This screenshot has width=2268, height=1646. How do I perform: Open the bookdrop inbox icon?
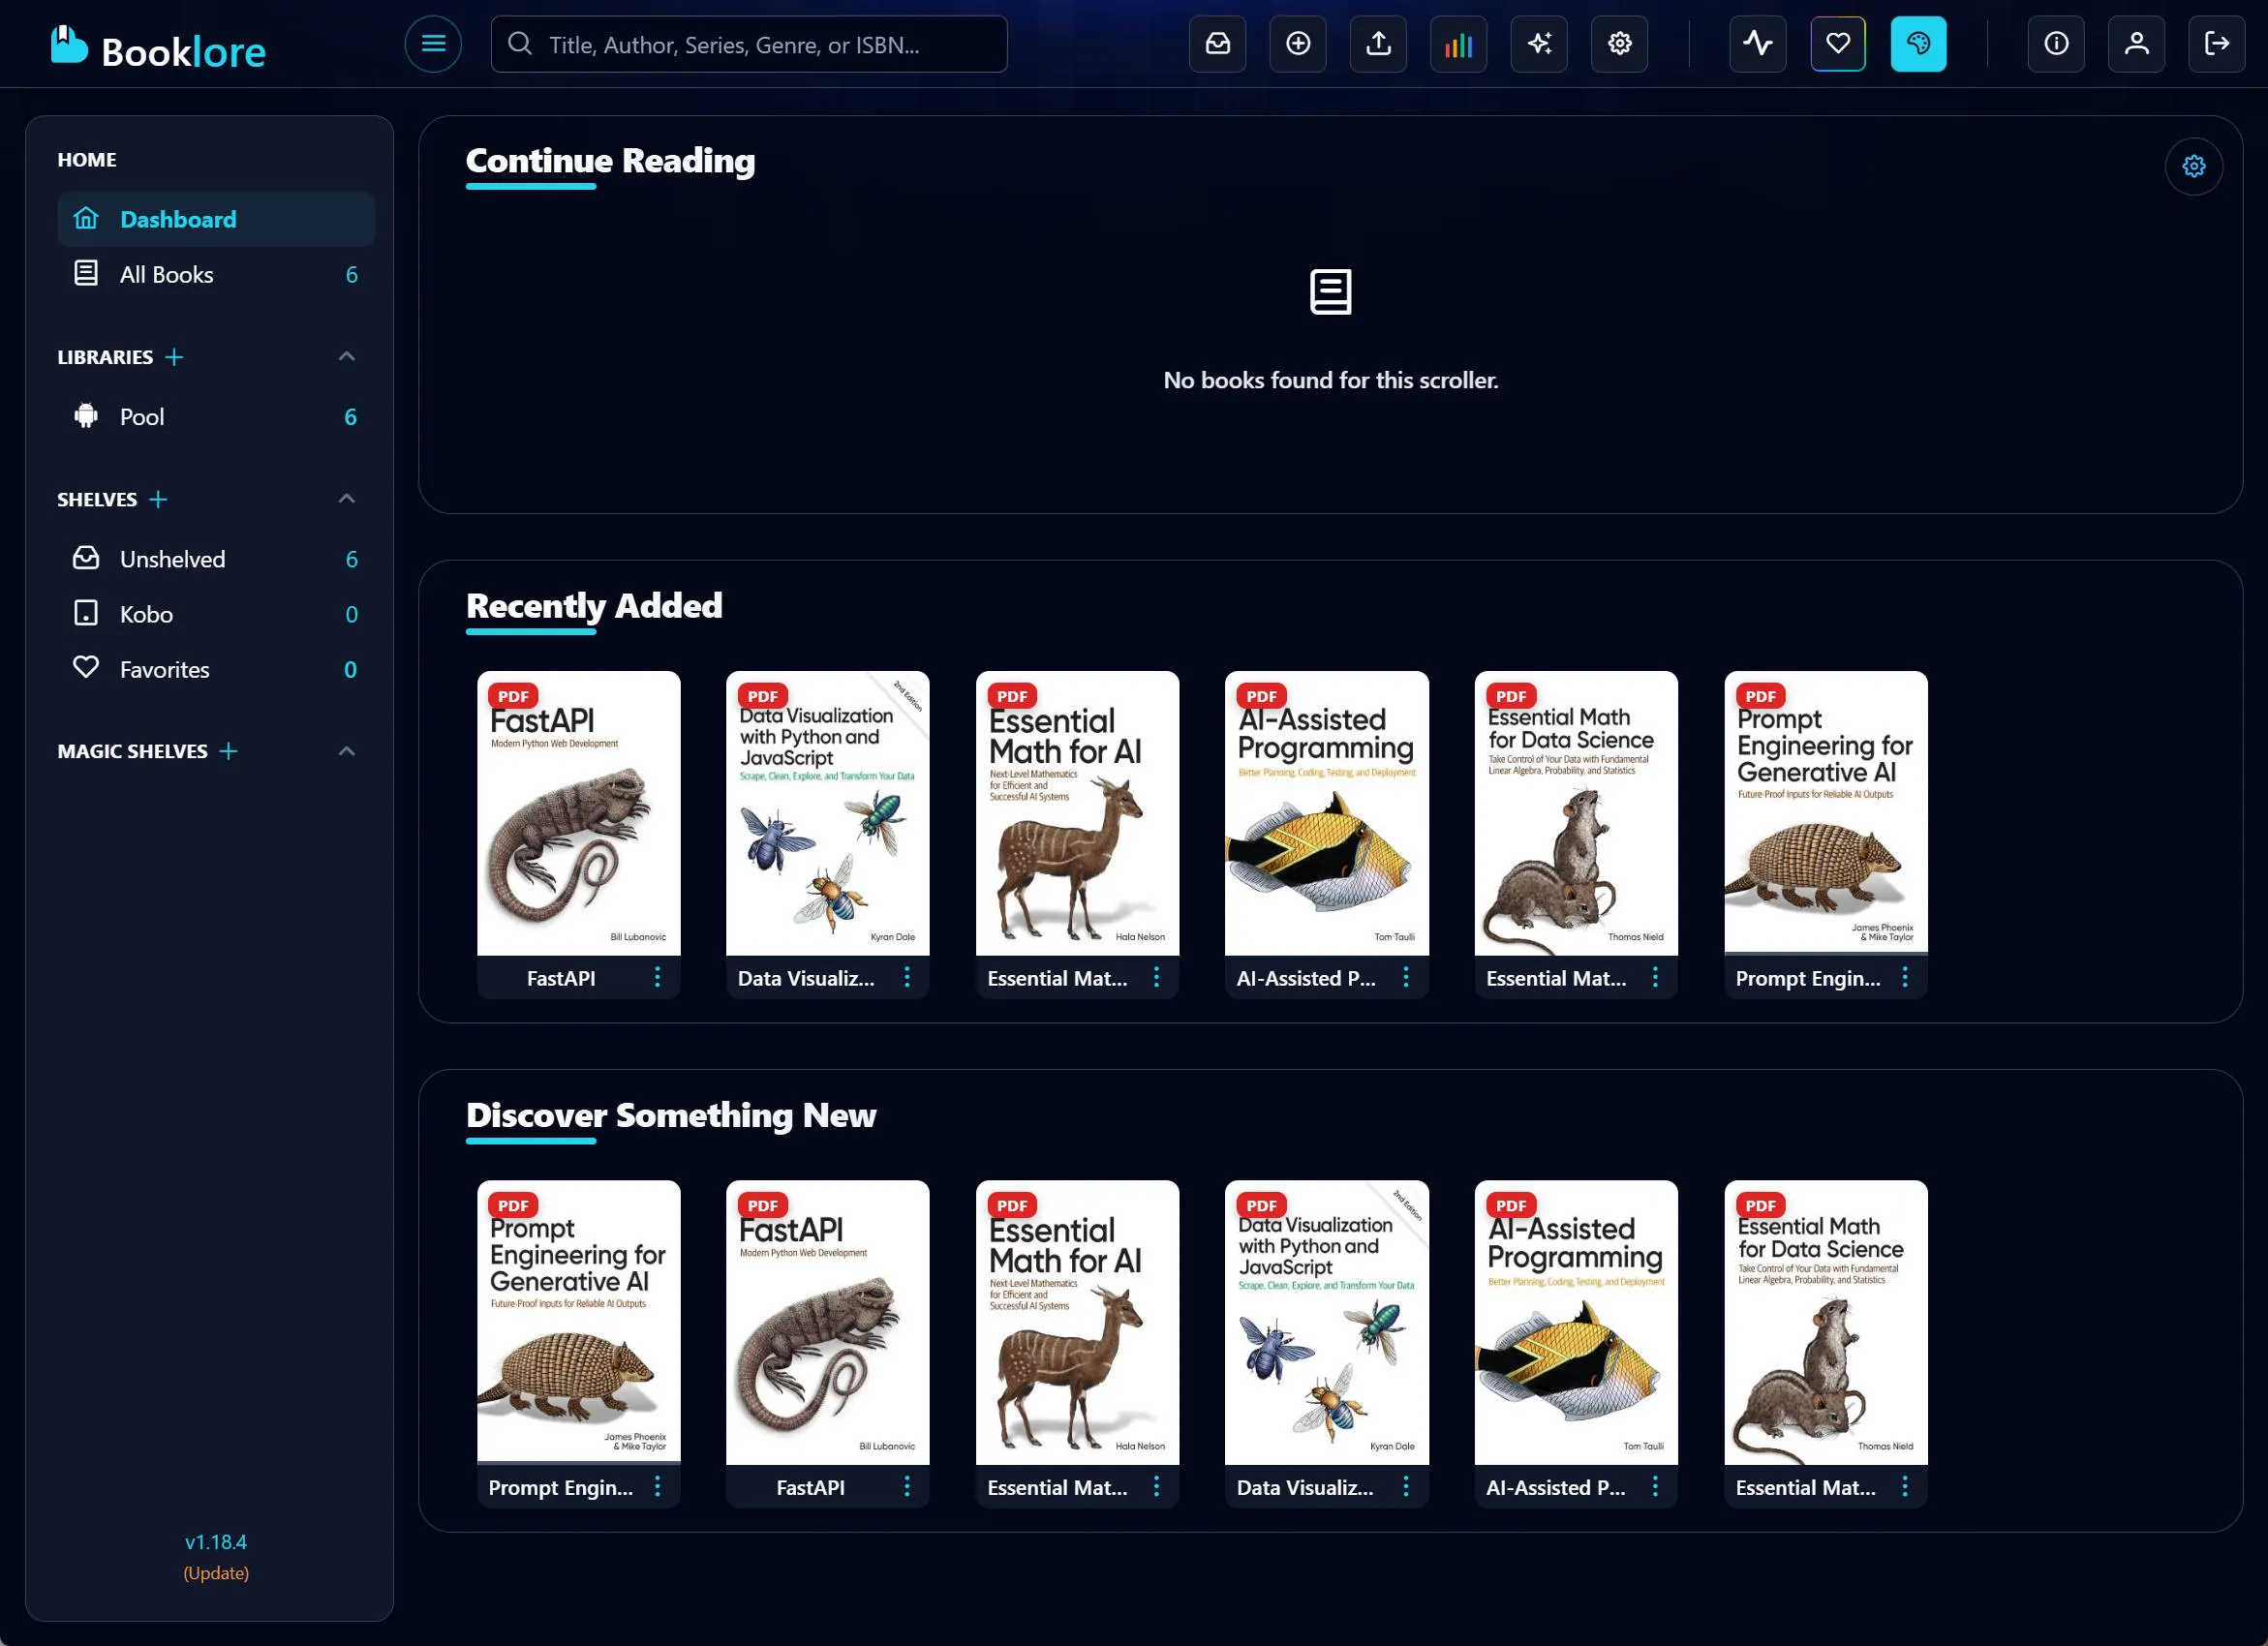click(x=1217, y=44)
